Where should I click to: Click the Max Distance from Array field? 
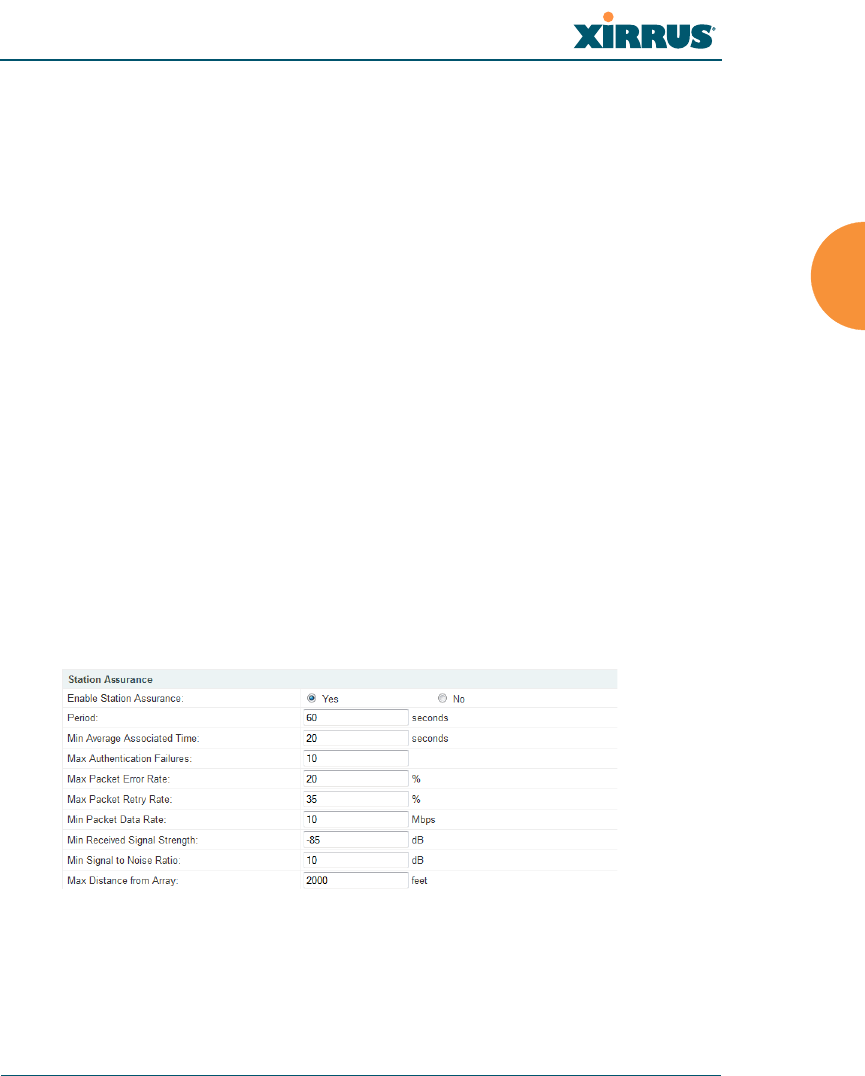point(355,880)
